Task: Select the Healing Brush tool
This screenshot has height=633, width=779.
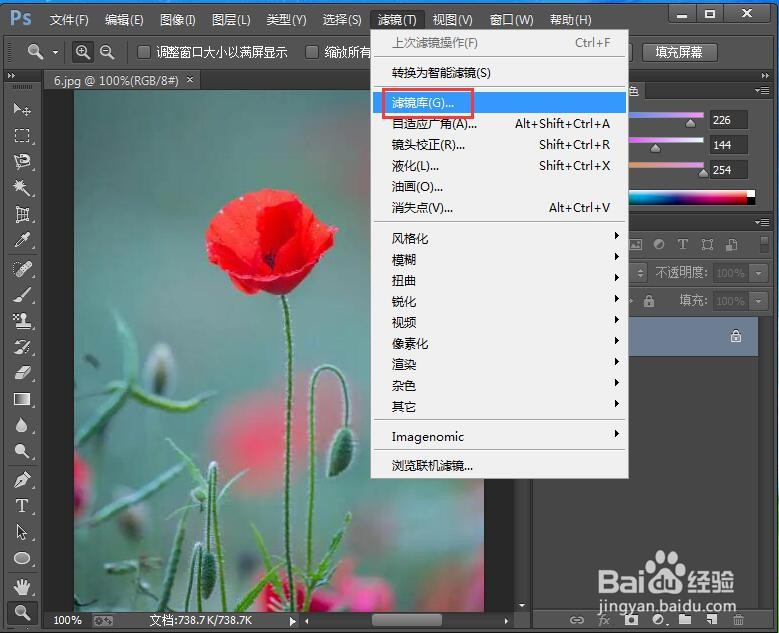Action: pyautogui.click(x=22, y=269)
